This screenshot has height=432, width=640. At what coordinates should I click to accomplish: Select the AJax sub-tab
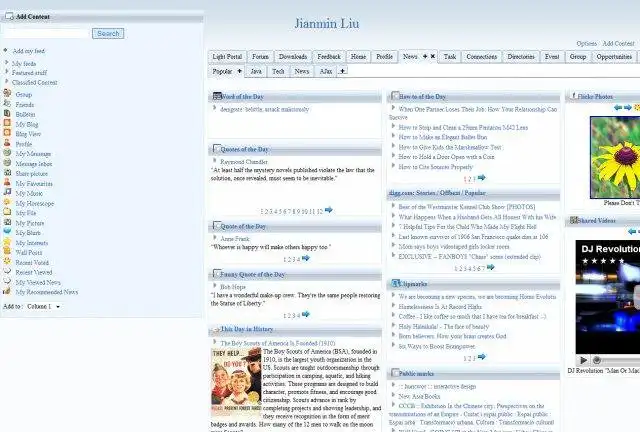click(326, 71)
